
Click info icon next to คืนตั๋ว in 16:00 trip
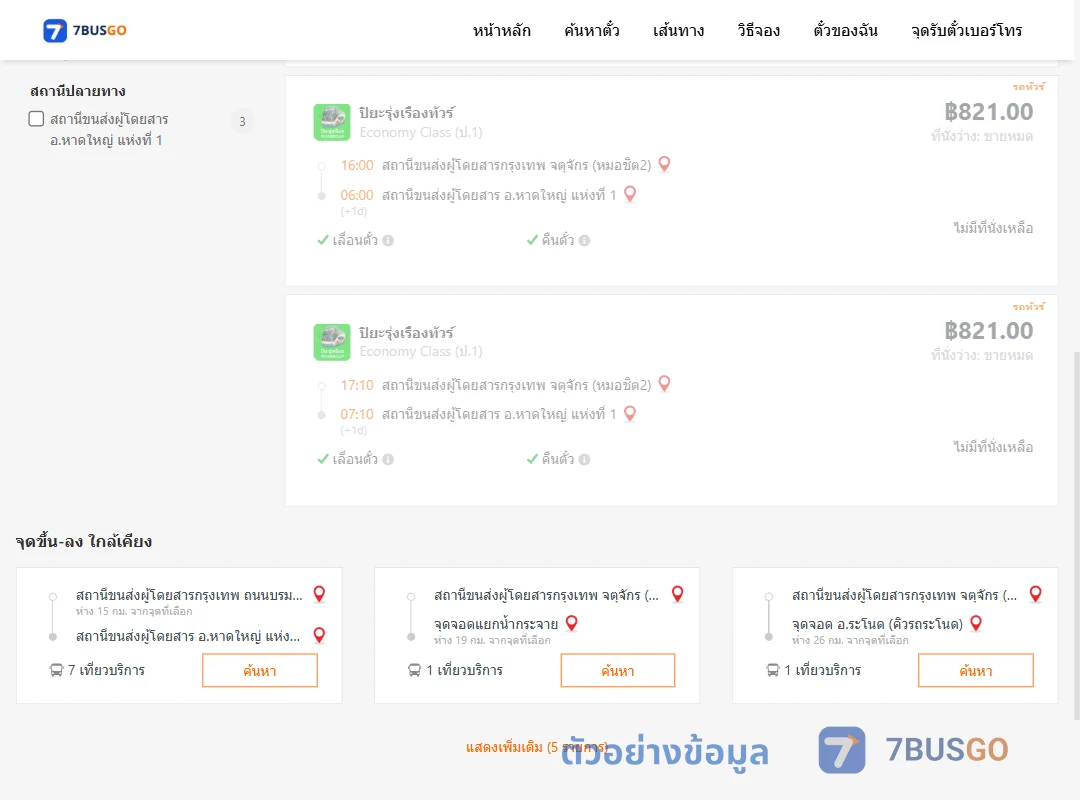585,240
